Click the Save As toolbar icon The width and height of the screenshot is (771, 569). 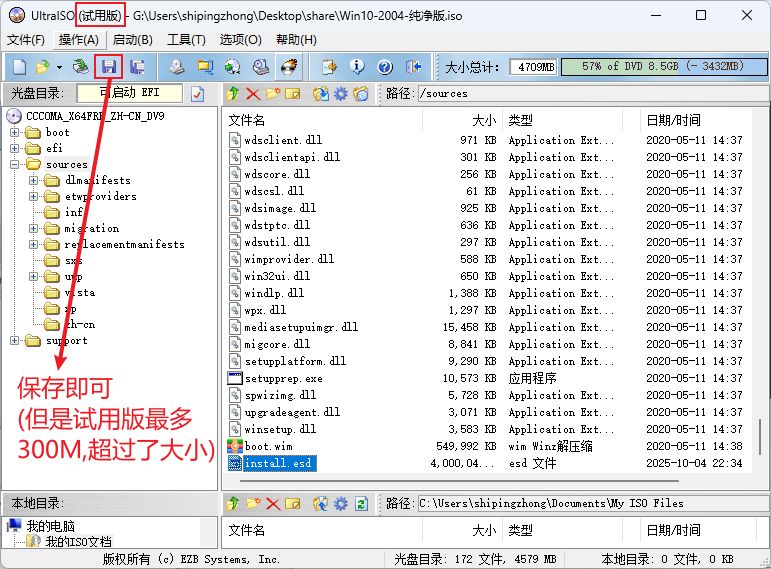[137, 67]
